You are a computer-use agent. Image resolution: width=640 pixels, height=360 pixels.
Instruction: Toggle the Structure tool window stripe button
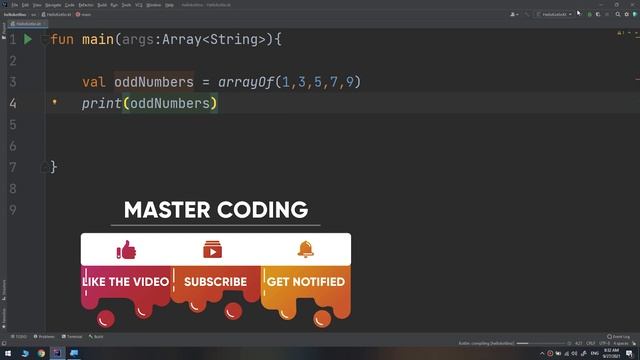coord(4,290)
